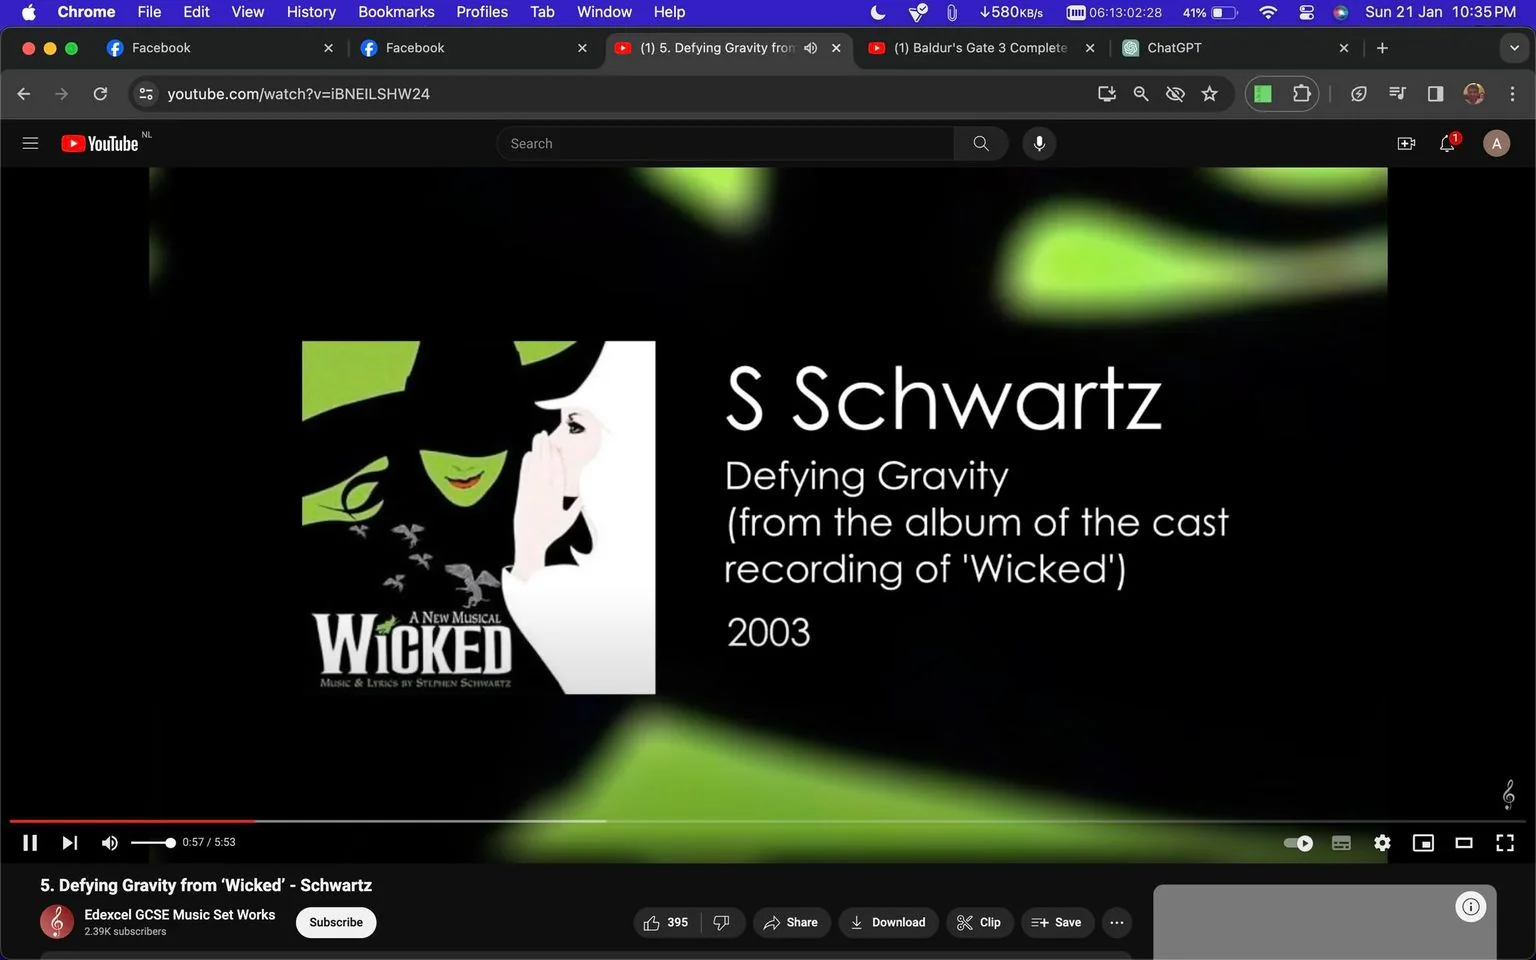Go back in browser history
This screenshot has height=960, width=1536.
(x=24, y=93)
